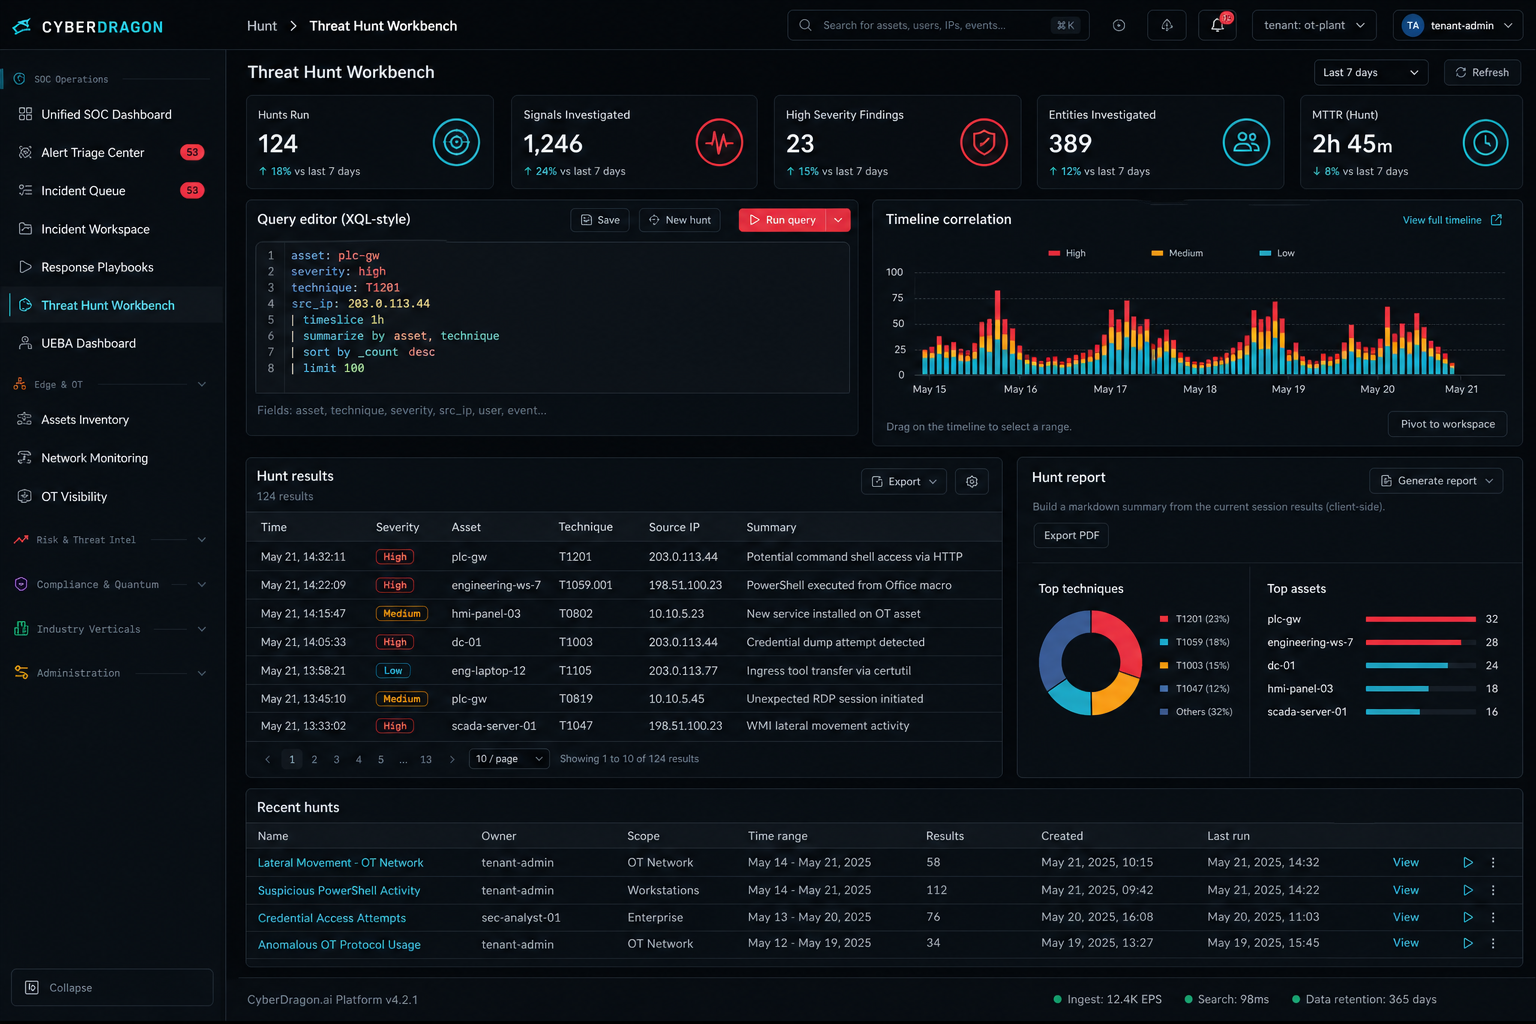Collapse the sidebar
Image resolution: width=1536 pixels, height=1024 pixels.
pos(112,987)
